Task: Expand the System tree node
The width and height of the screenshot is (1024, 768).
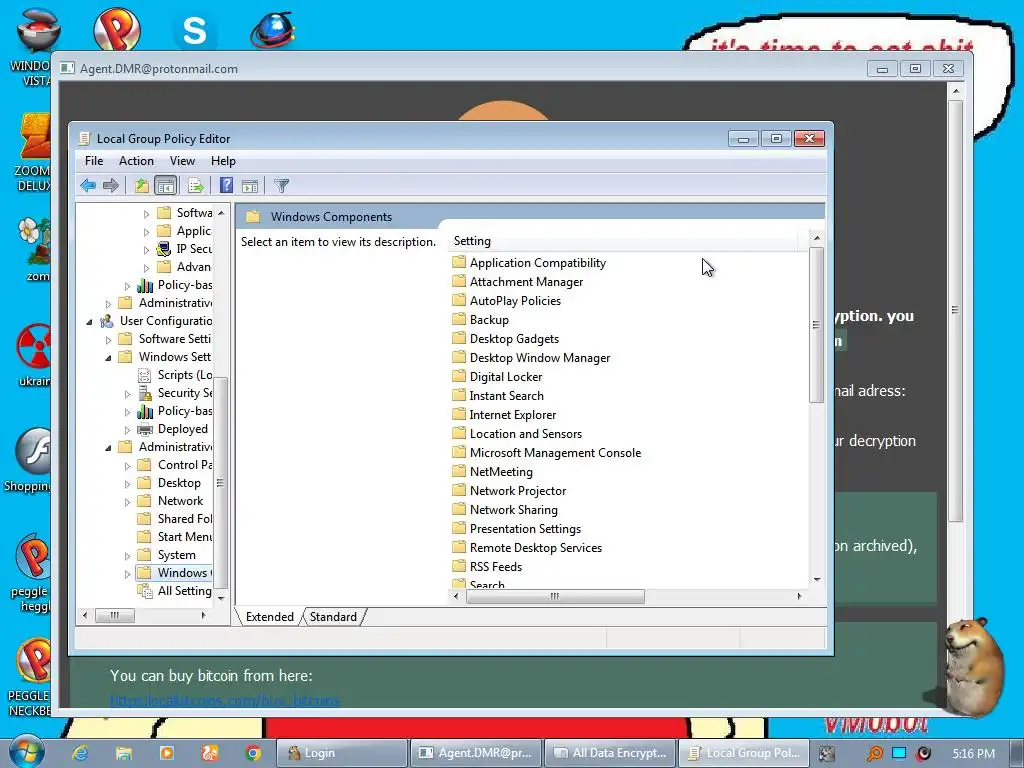Action: (127, 556)
